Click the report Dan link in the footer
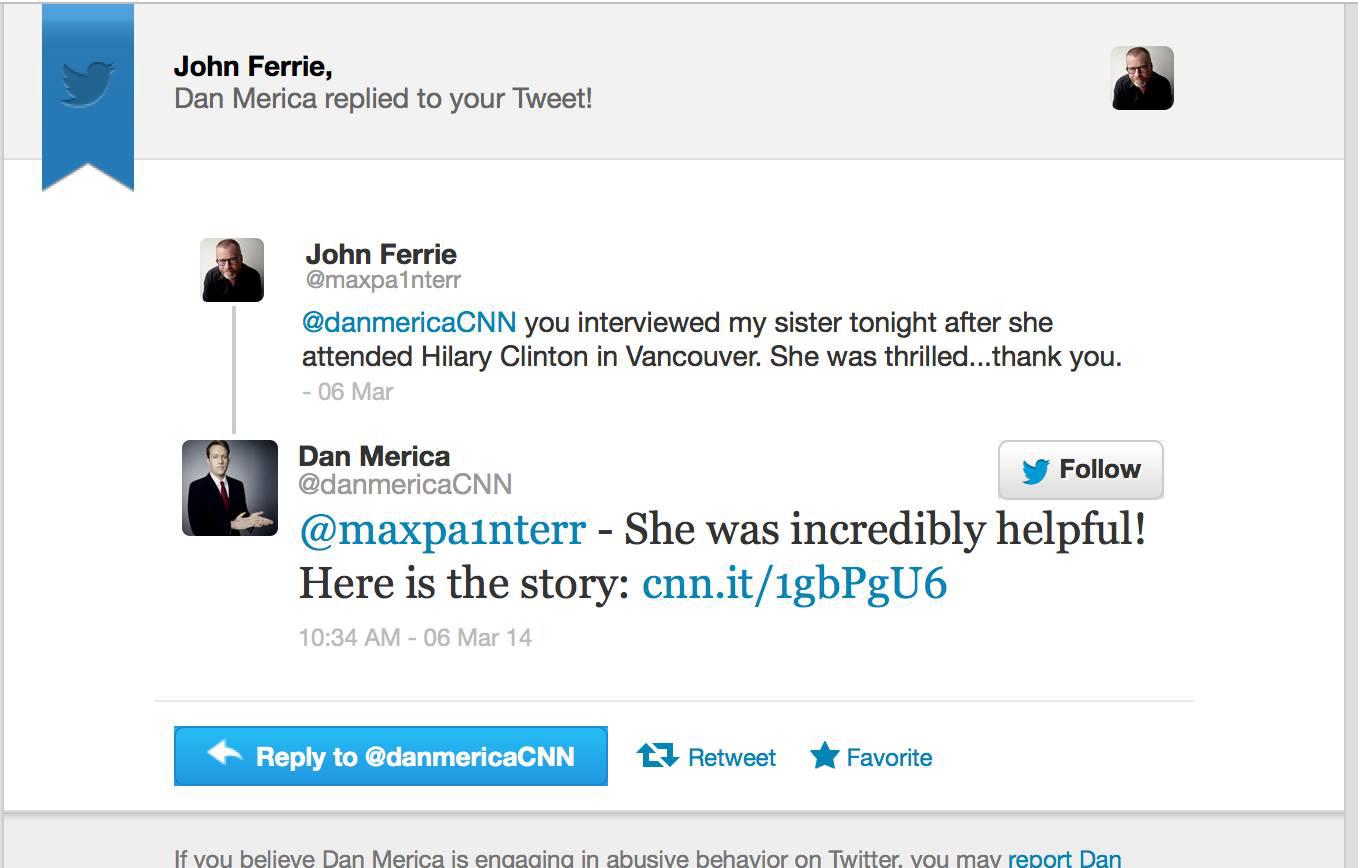The width and height of the screenshot is (1358, 868). point(1064,858)
